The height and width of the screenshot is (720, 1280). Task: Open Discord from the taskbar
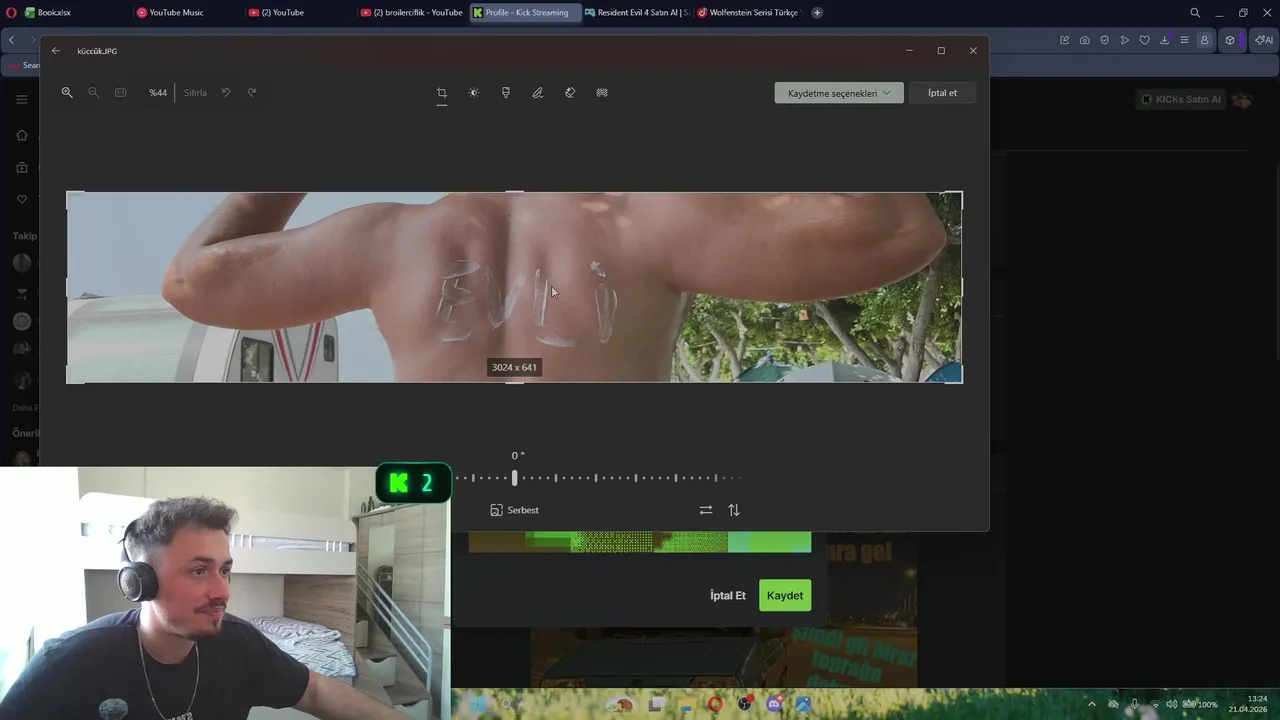[774, 704]
